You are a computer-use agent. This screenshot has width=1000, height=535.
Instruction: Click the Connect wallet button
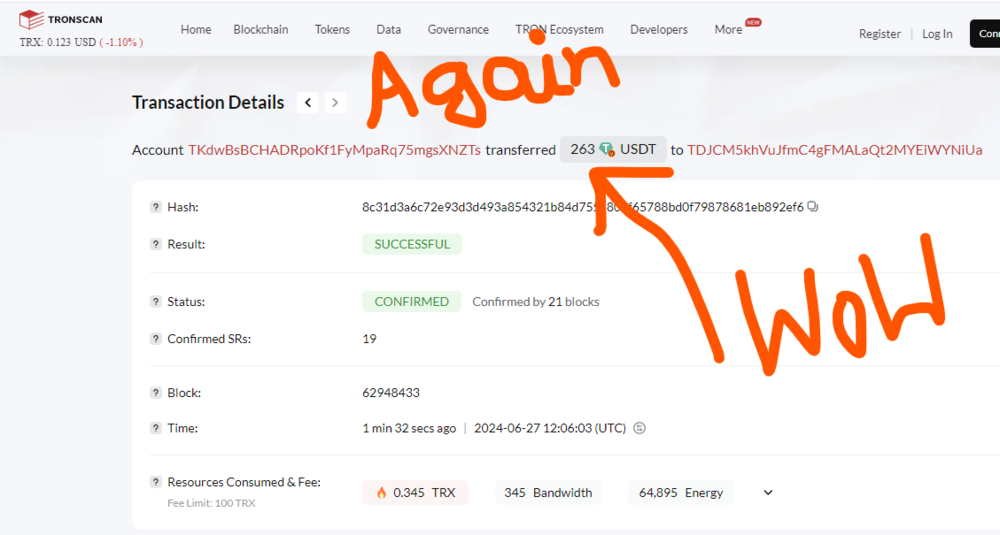[985, 34]
